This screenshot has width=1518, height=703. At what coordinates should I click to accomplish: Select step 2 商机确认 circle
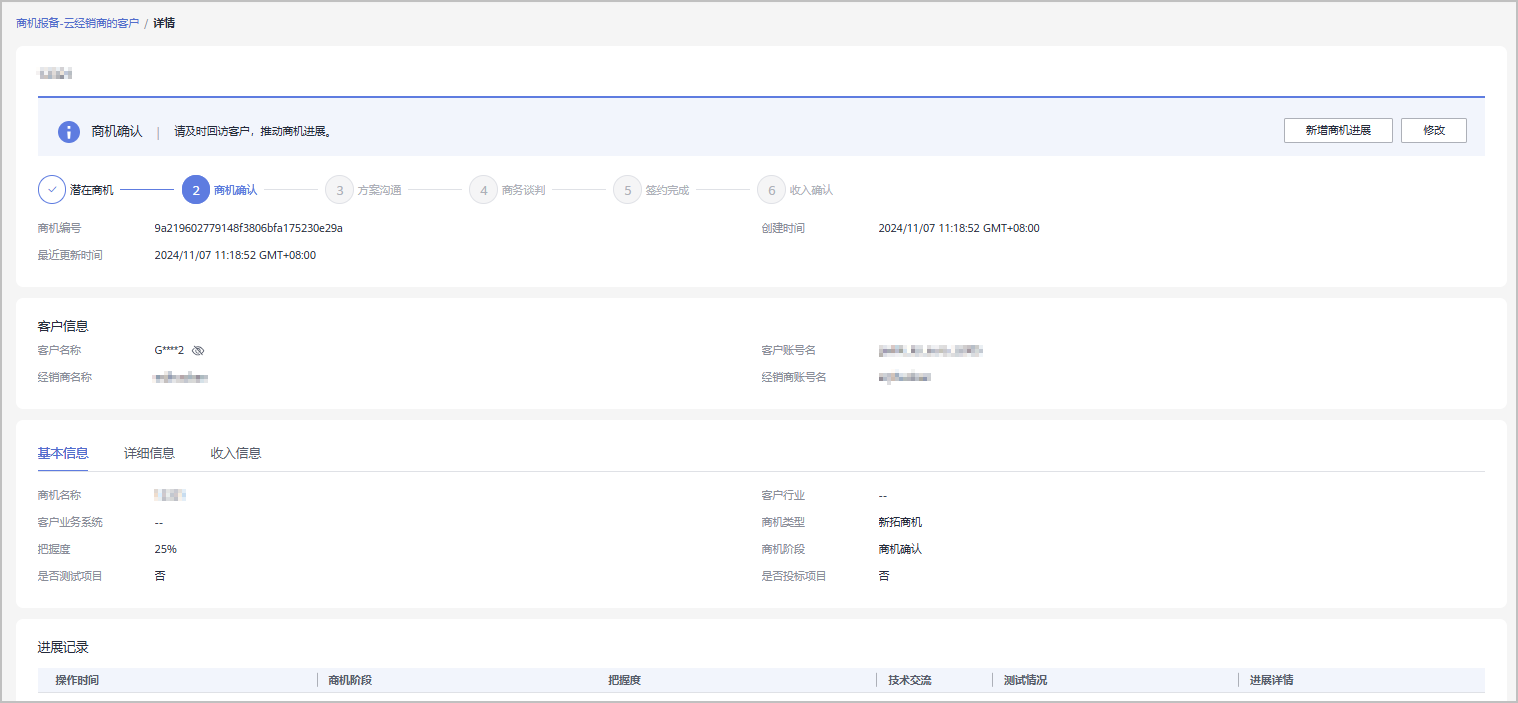coord(196,189)
